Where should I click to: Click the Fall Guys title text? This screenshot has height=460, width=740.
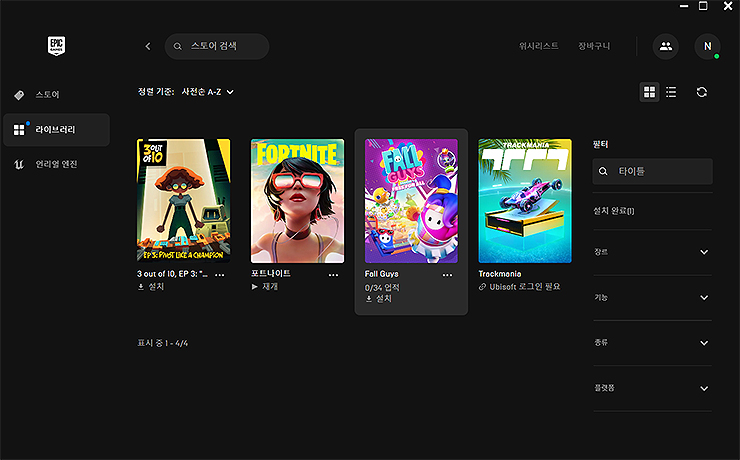click(x=381, y=274)
